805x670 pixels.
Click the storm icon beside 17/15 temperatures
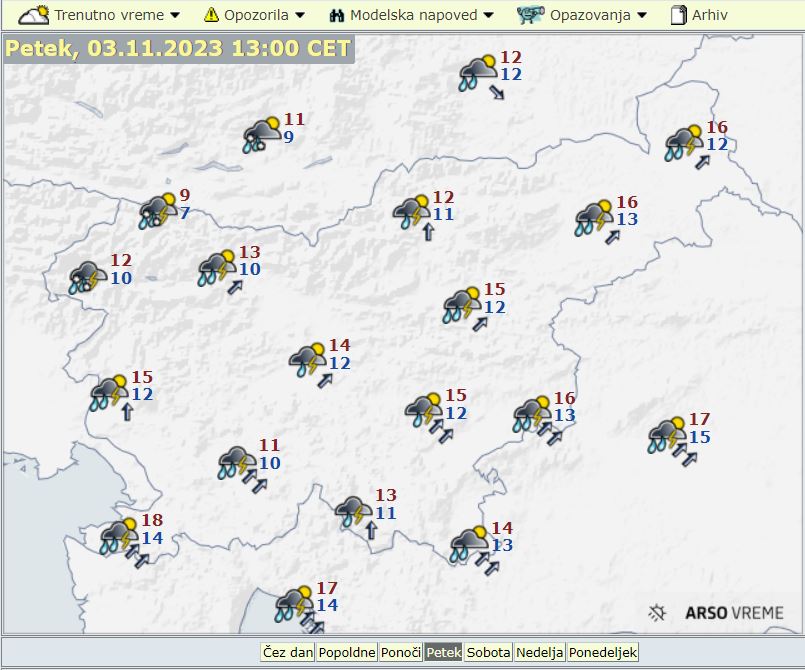pyautogui.click(x=665, y=435)
